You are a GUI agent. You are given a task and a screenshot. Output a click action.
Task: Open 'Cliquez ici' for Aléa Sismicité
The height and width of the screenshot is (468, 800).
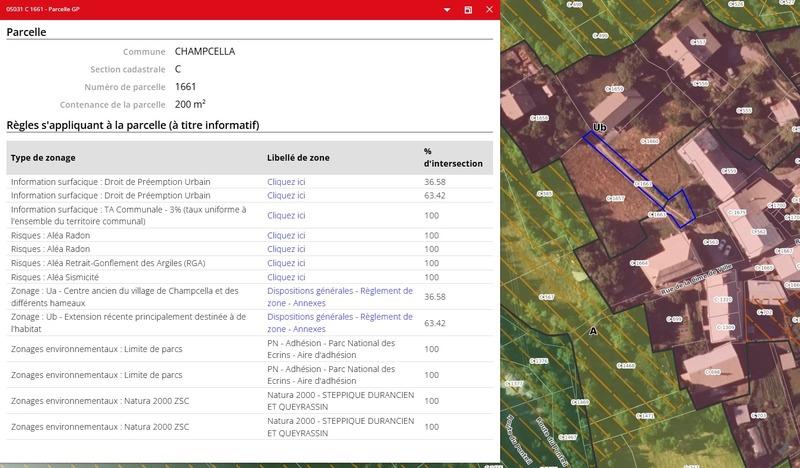coord(286,277)
